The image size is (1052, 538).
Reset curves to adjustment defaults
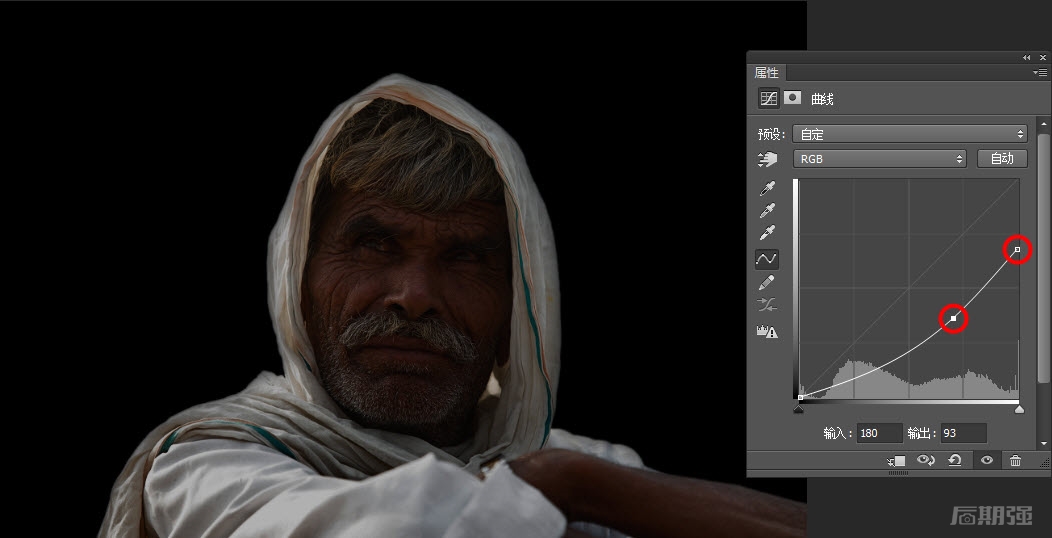955,460
